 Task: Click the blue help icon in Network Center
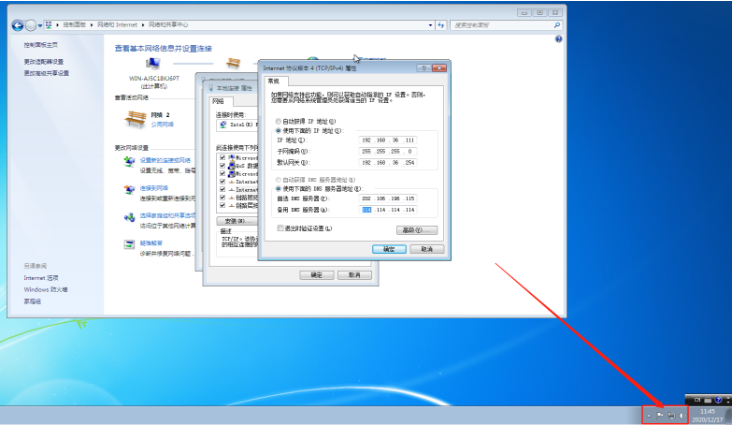tap(558, 39)
